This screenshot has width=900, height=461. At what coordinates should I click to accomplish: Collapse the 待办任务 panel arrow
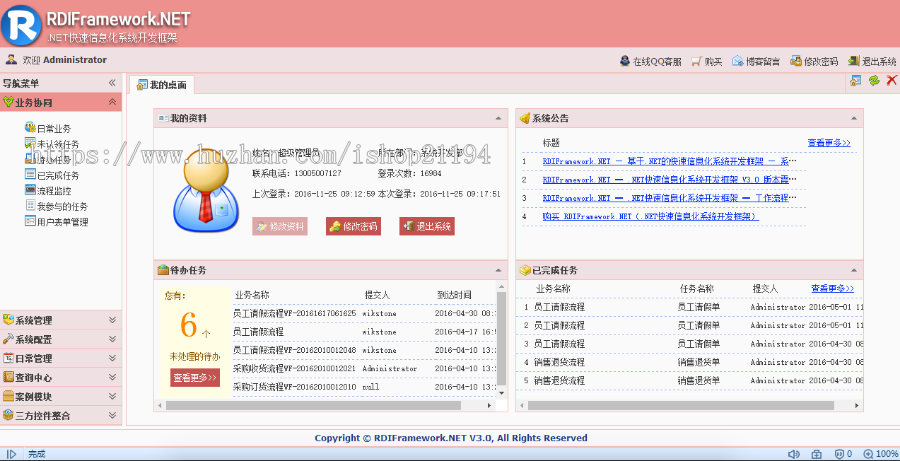(x=498, y=270)
